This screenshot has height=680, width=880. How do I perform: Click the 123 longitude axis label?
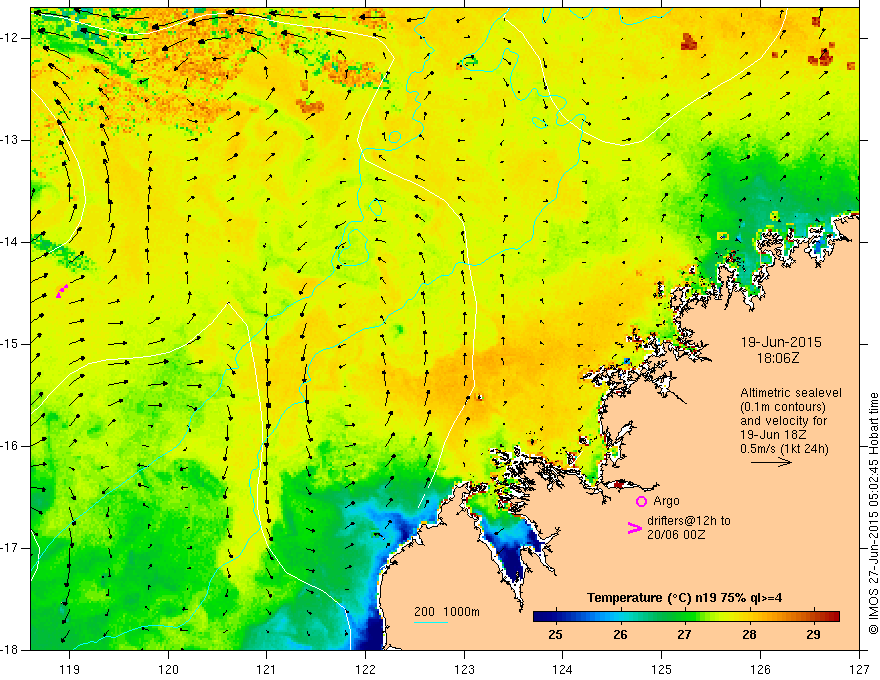click(x=464, y=669)
